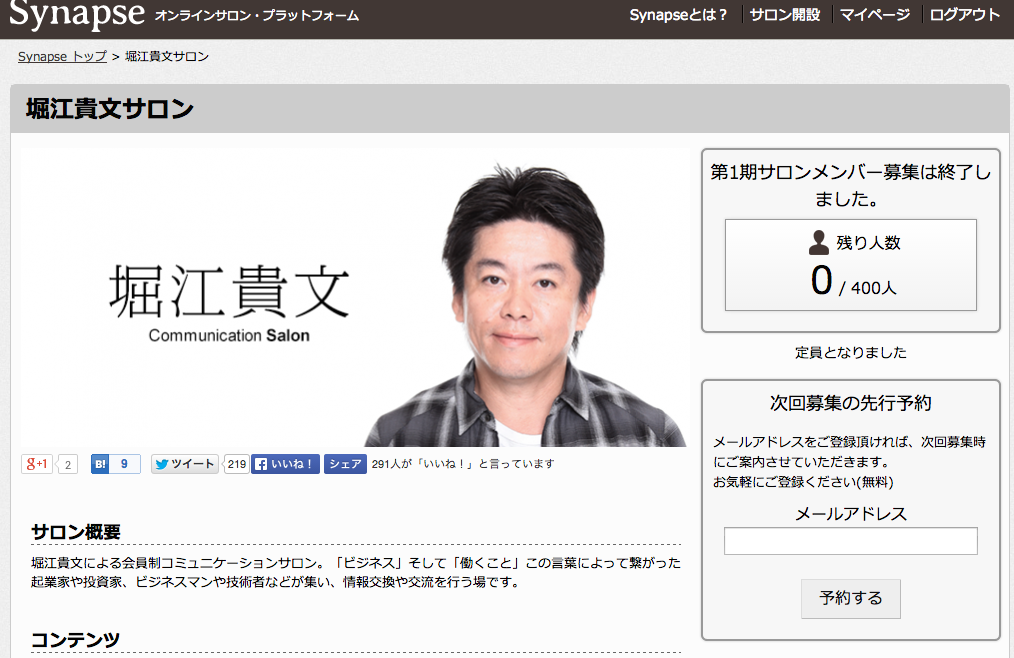
Task: Click the 定員となりました text
Action: [850, 353]
